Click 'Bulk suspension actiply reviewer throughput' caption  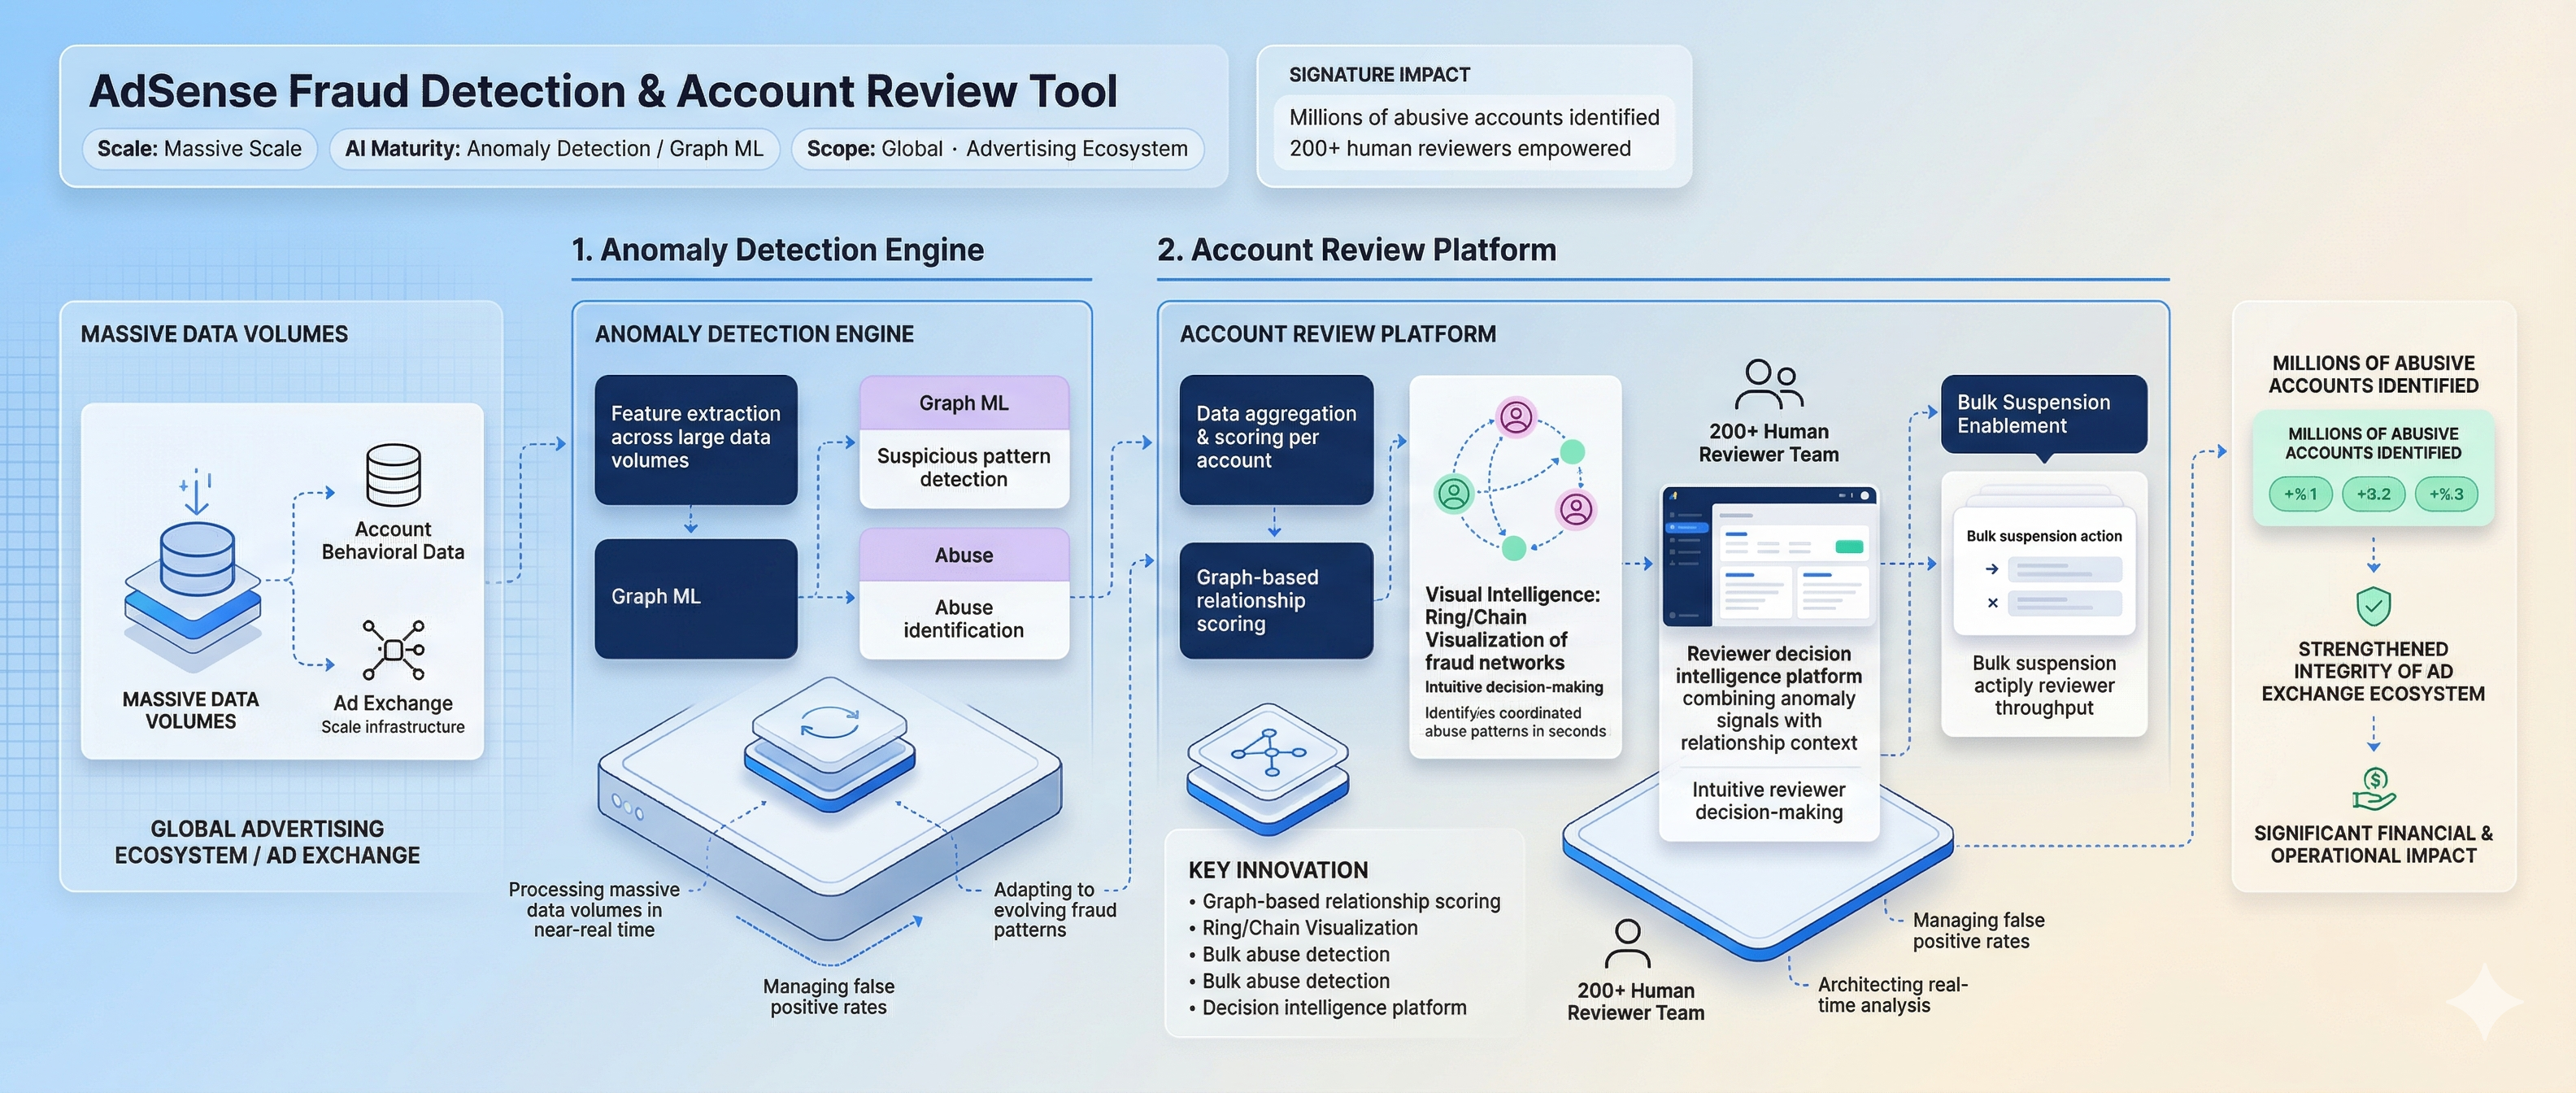click(x=2044, y=685)
